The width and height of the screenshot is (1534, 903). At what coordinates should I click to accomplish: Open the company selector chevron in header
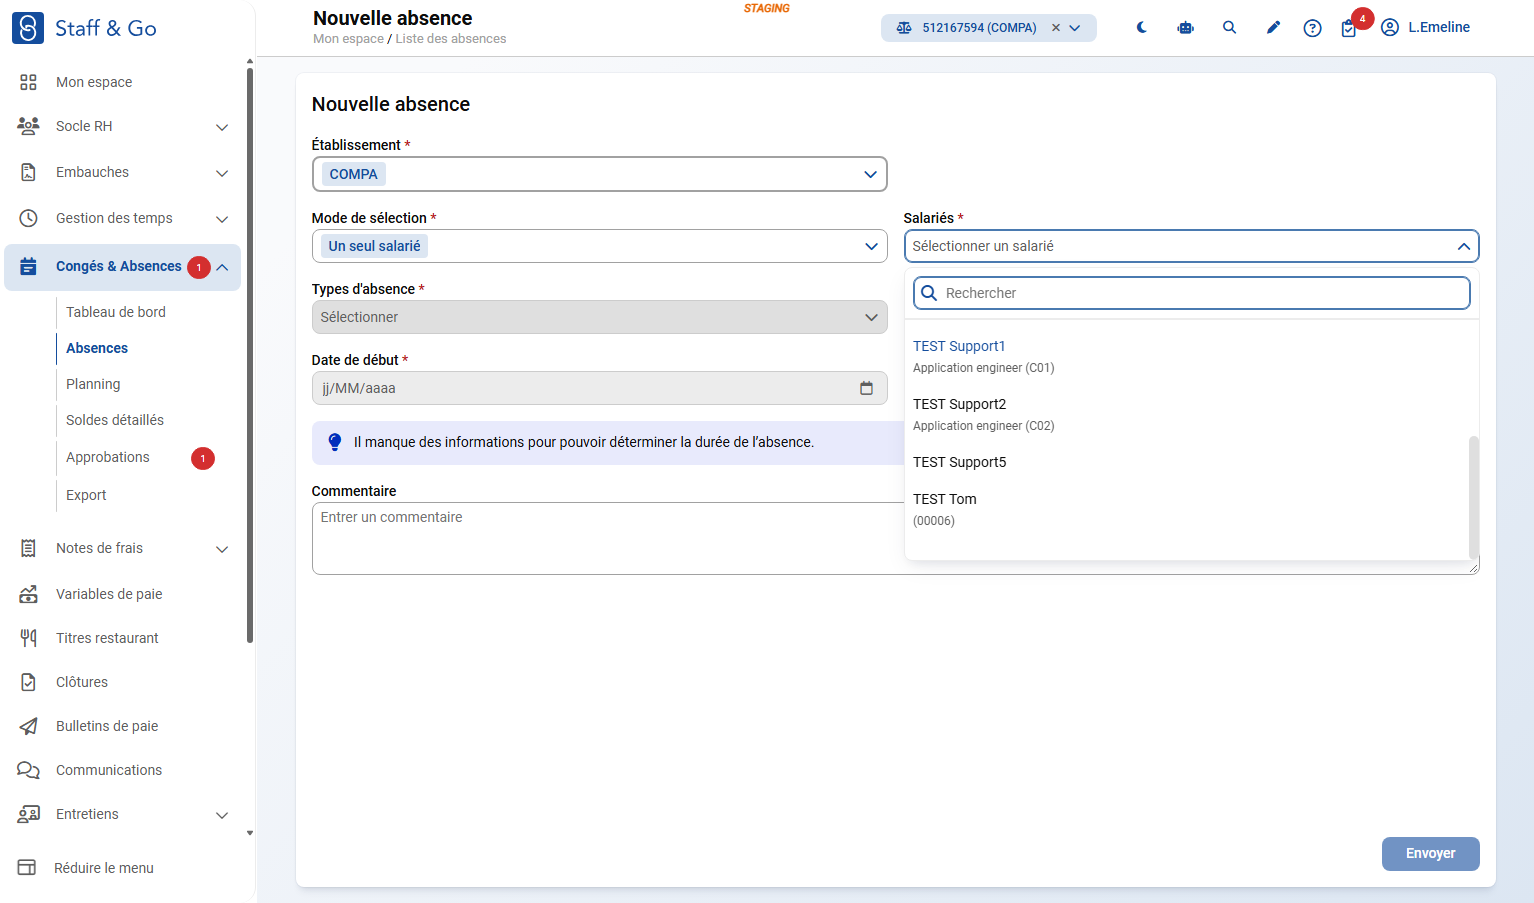tap(1075, 28)
